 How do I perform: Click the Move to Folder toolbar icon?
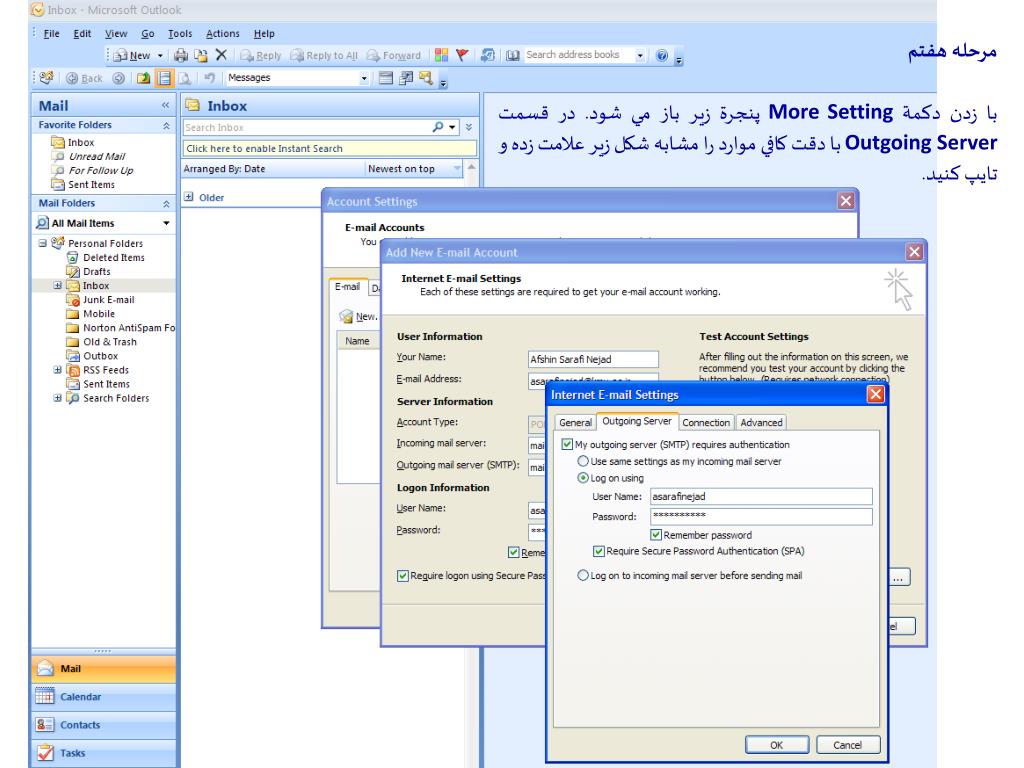pos(201,56)
